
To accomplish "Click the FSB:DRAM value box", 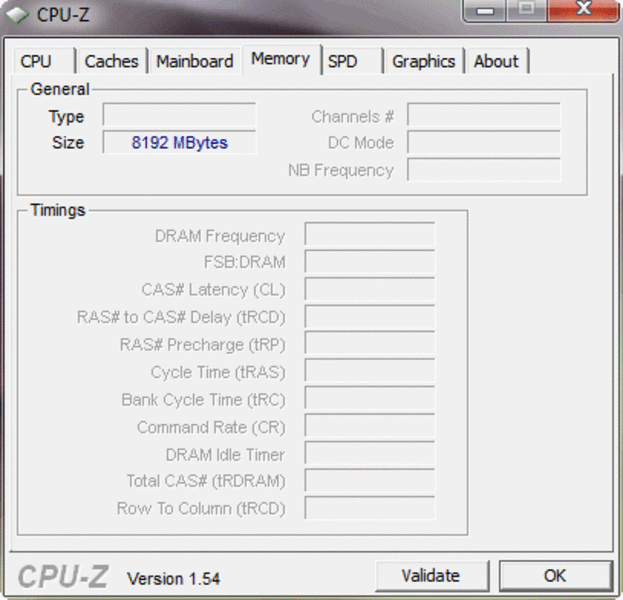I will point(370,261).
